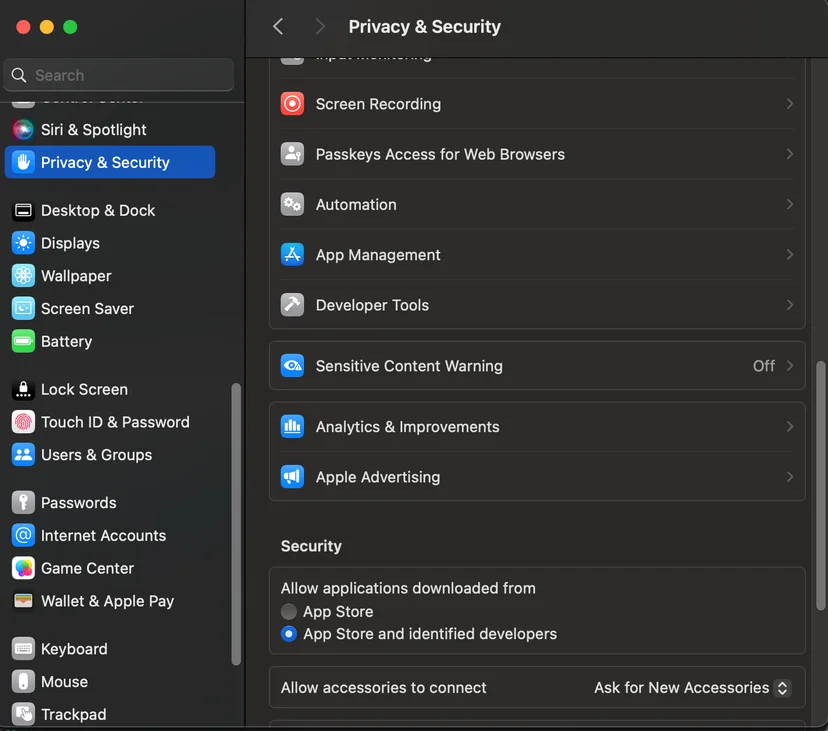Click the Desktop & Dock icon
The image size is (828, 731).
pos(23,211)
